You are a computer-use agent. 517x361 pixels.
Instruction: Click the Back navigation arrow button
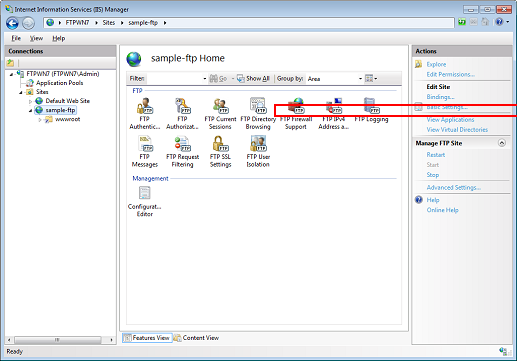point(13,23)
